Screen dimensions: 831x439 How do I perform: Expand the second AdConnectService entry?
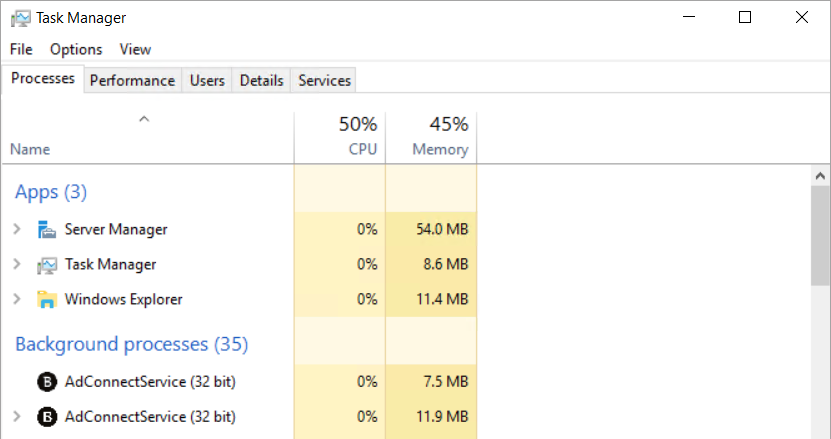pyautogui.click(x=17, y=416)
